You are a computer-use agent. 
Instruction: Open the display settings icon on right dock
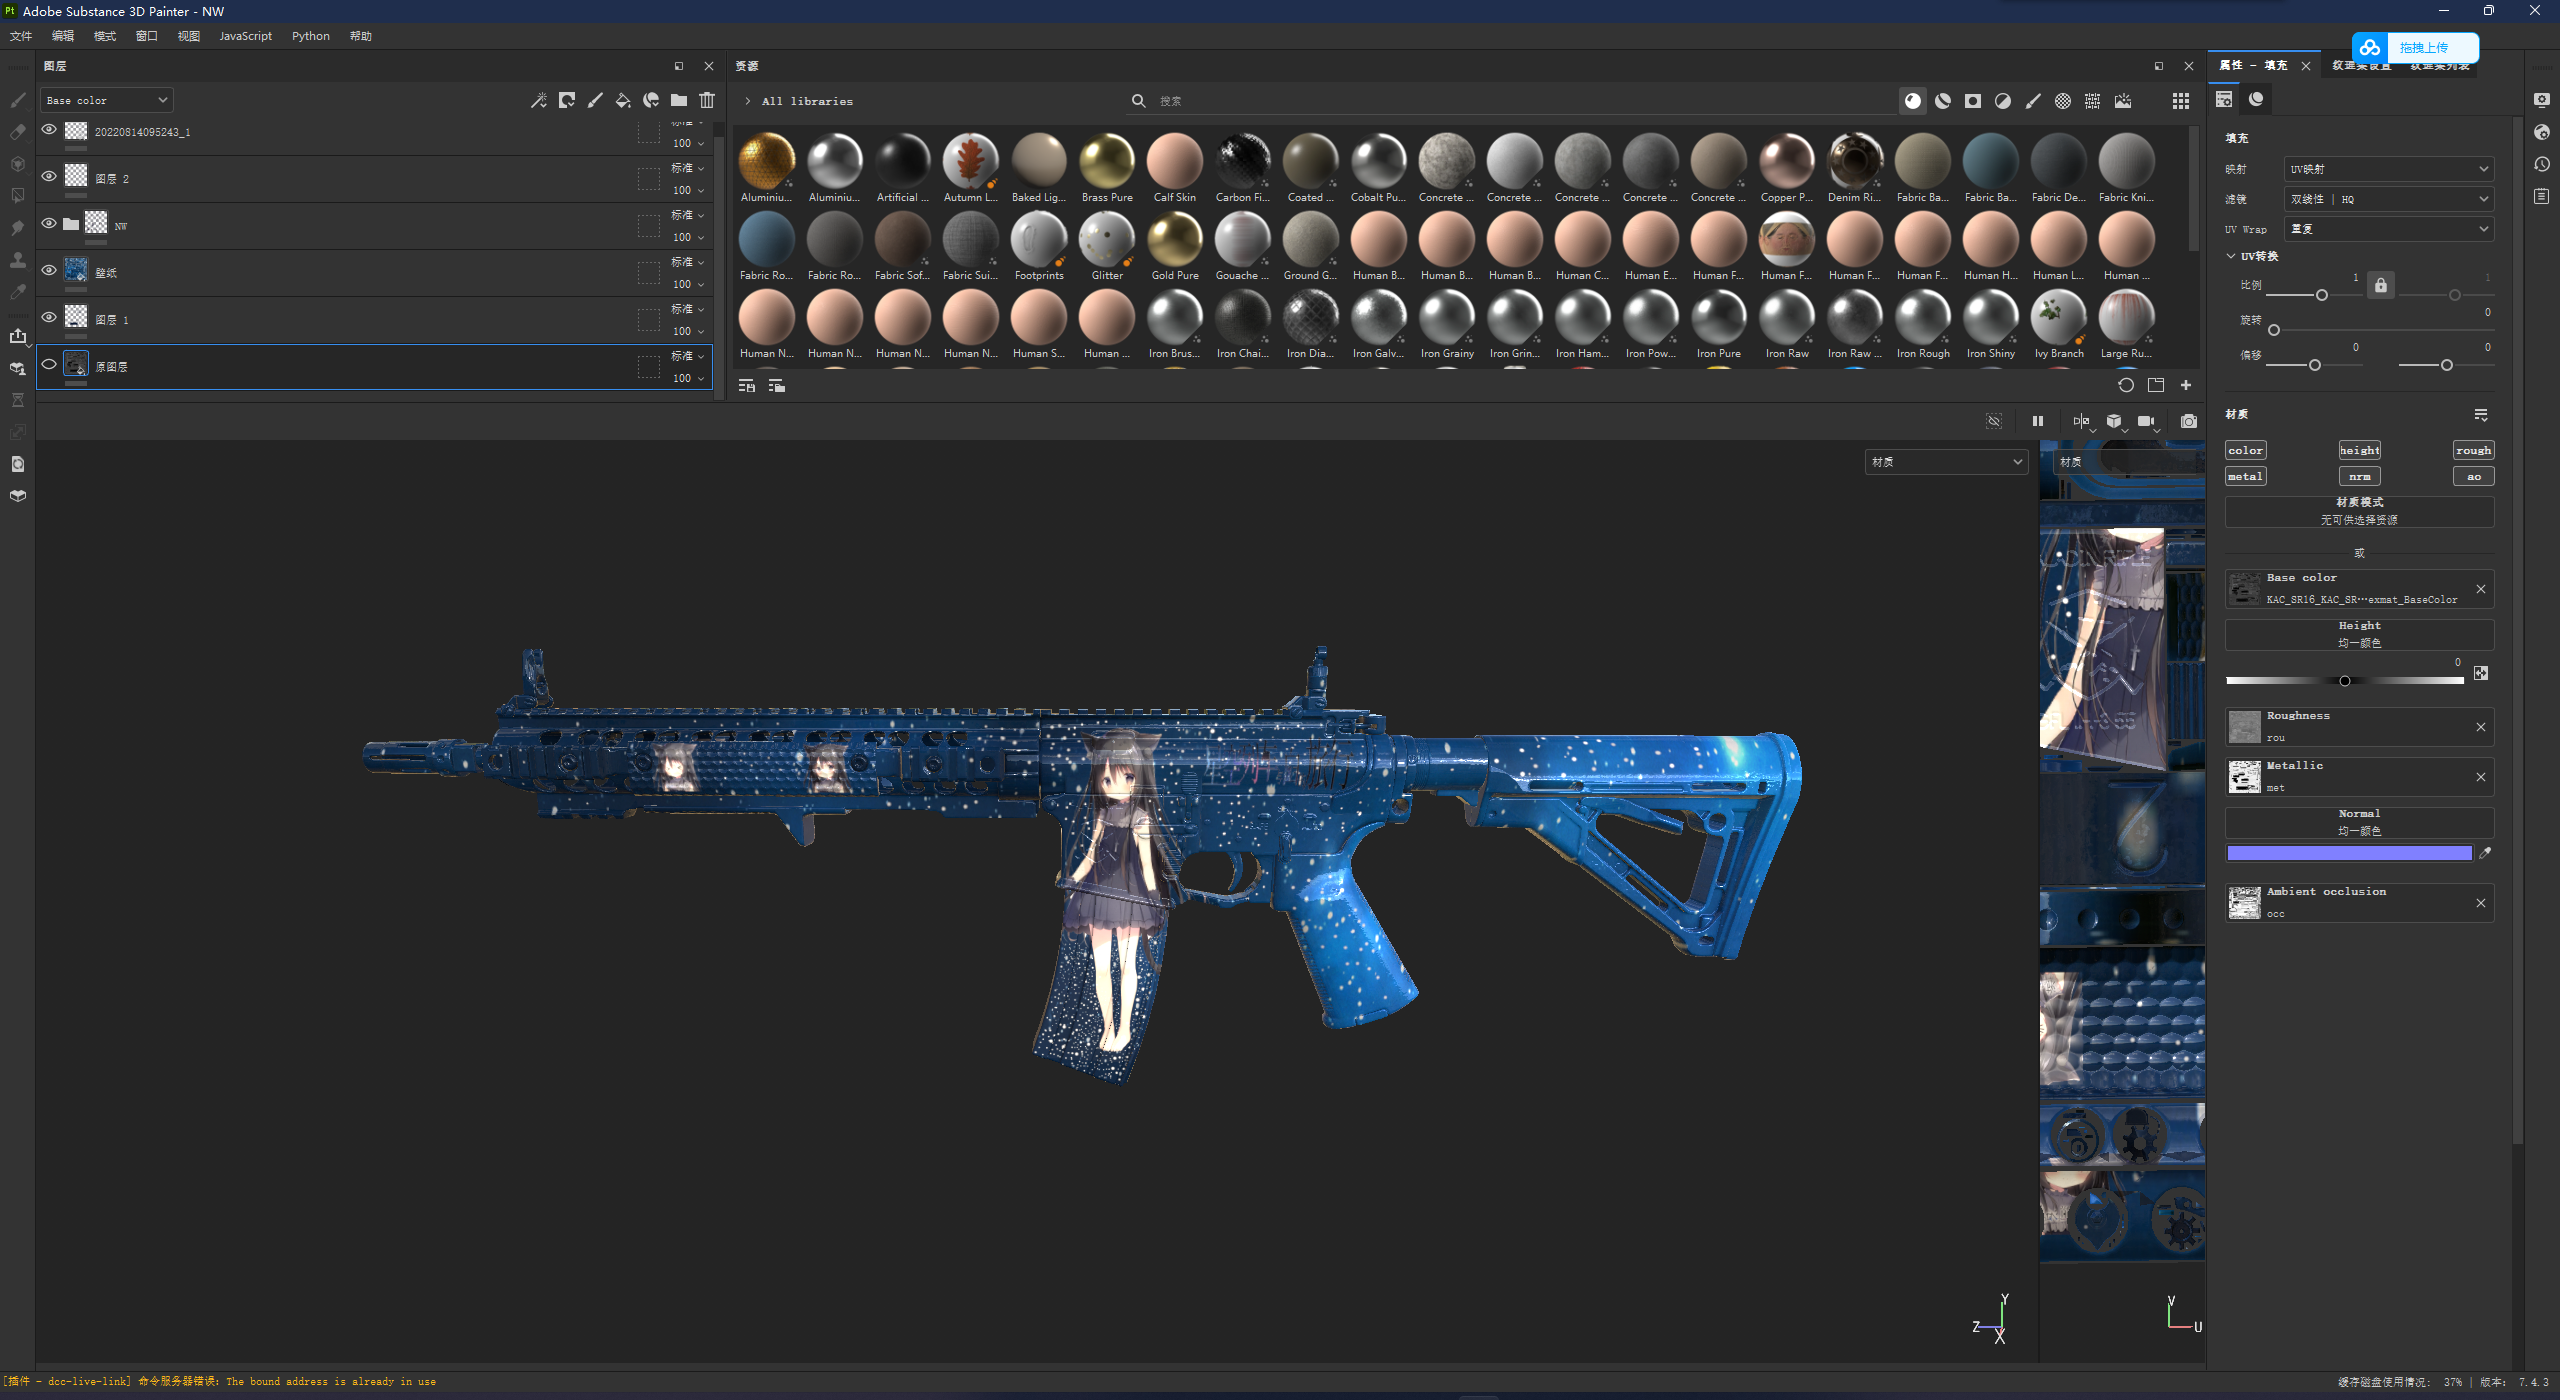pos(2542,100)
